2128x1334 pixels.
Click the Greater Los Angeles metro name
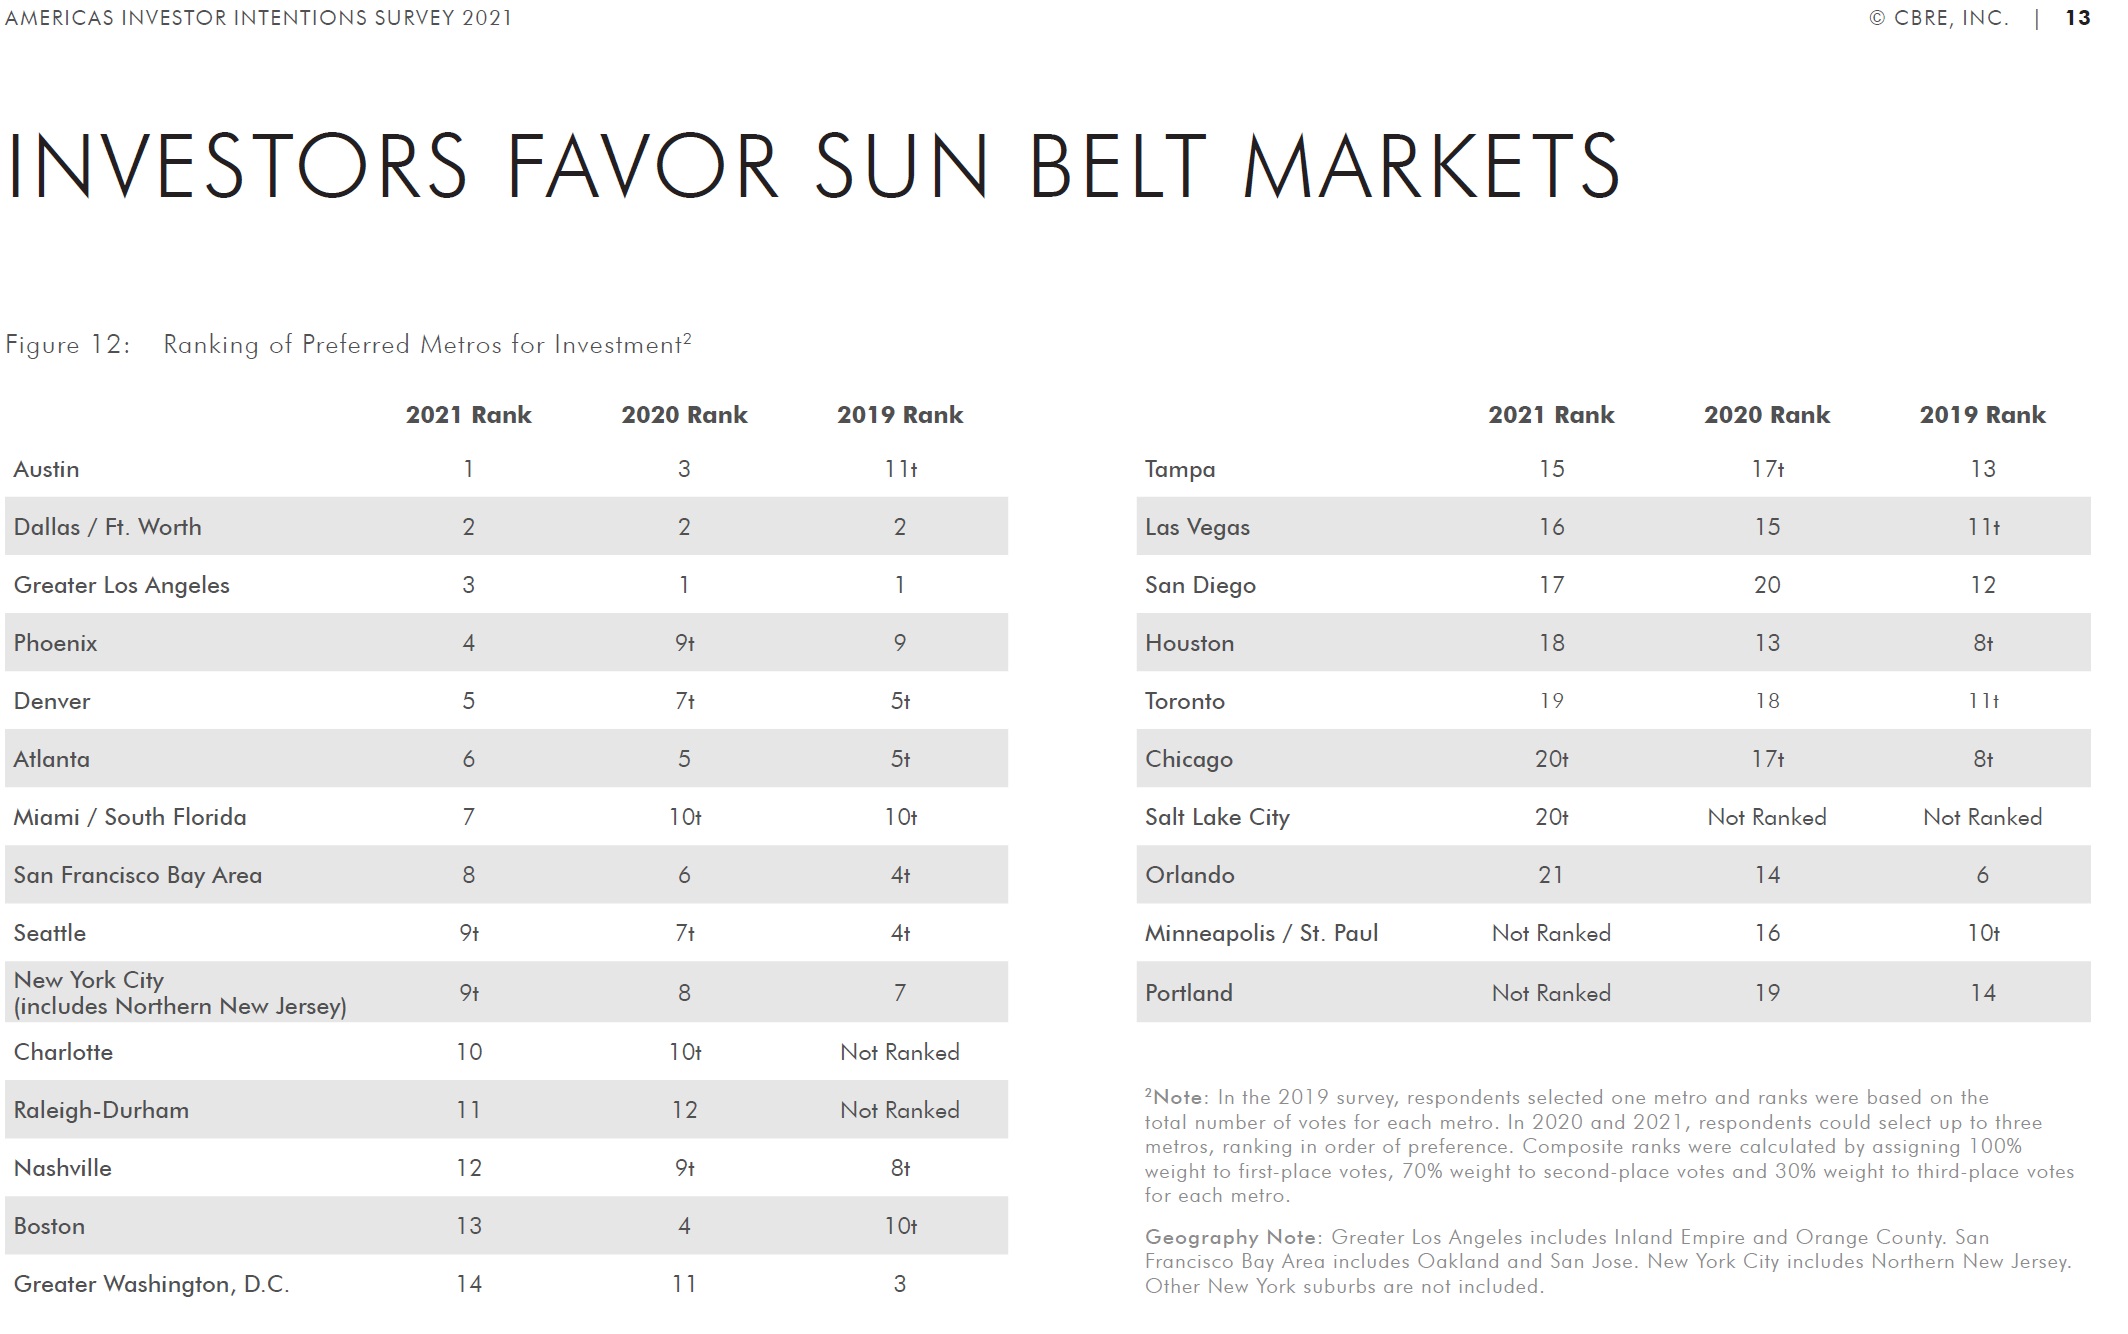[121, 585]
